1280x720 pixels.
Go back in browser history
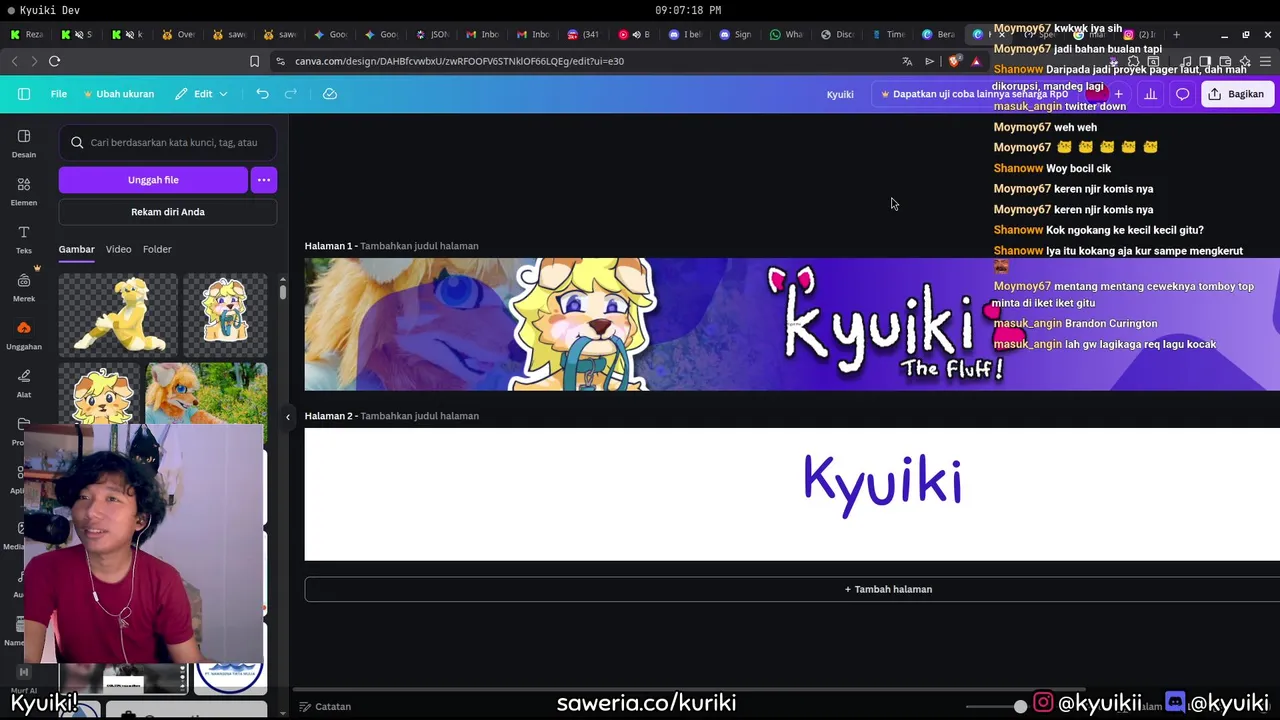pyautogui.click(x=14, y=61)
